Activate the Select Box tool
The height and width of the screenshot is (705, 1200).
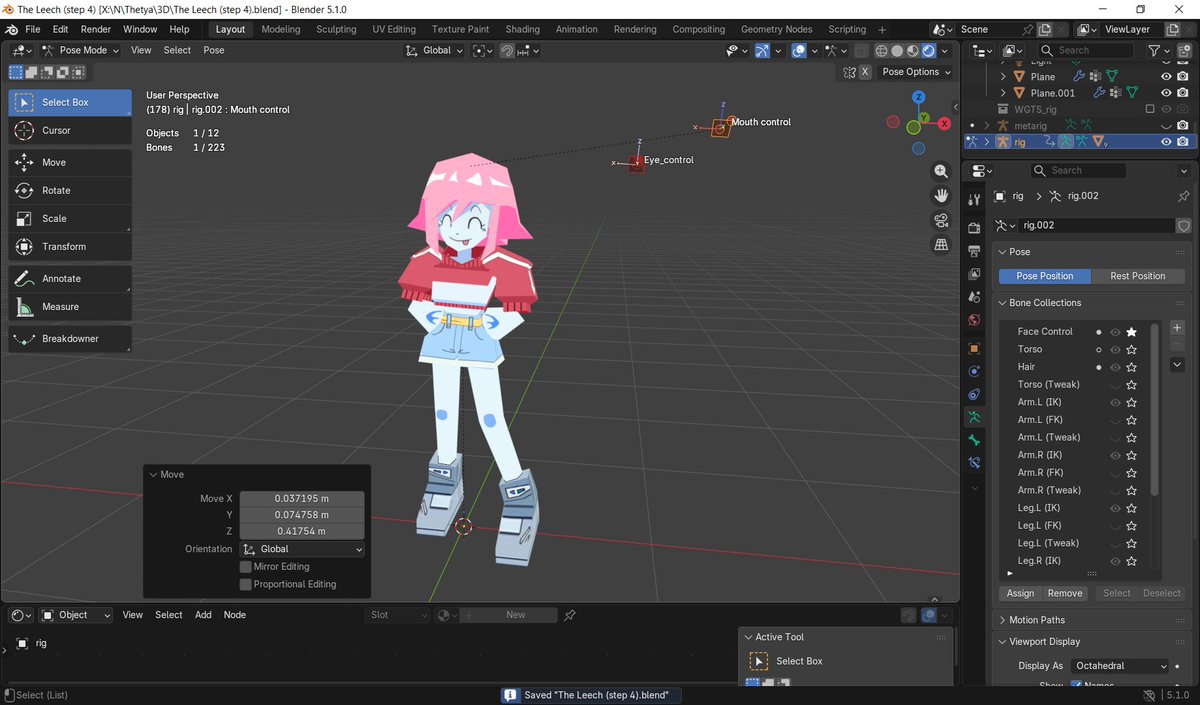(x=70, y=102)
